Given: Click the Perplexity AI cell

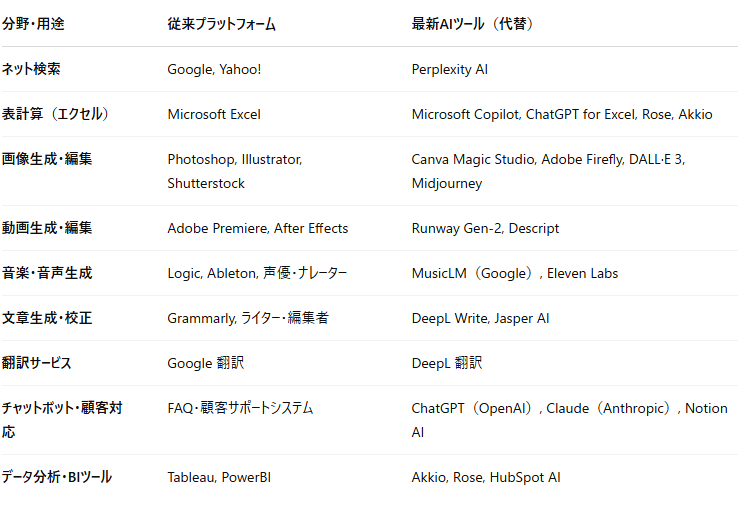Looking at the screenshot, I should pos(449,70).
